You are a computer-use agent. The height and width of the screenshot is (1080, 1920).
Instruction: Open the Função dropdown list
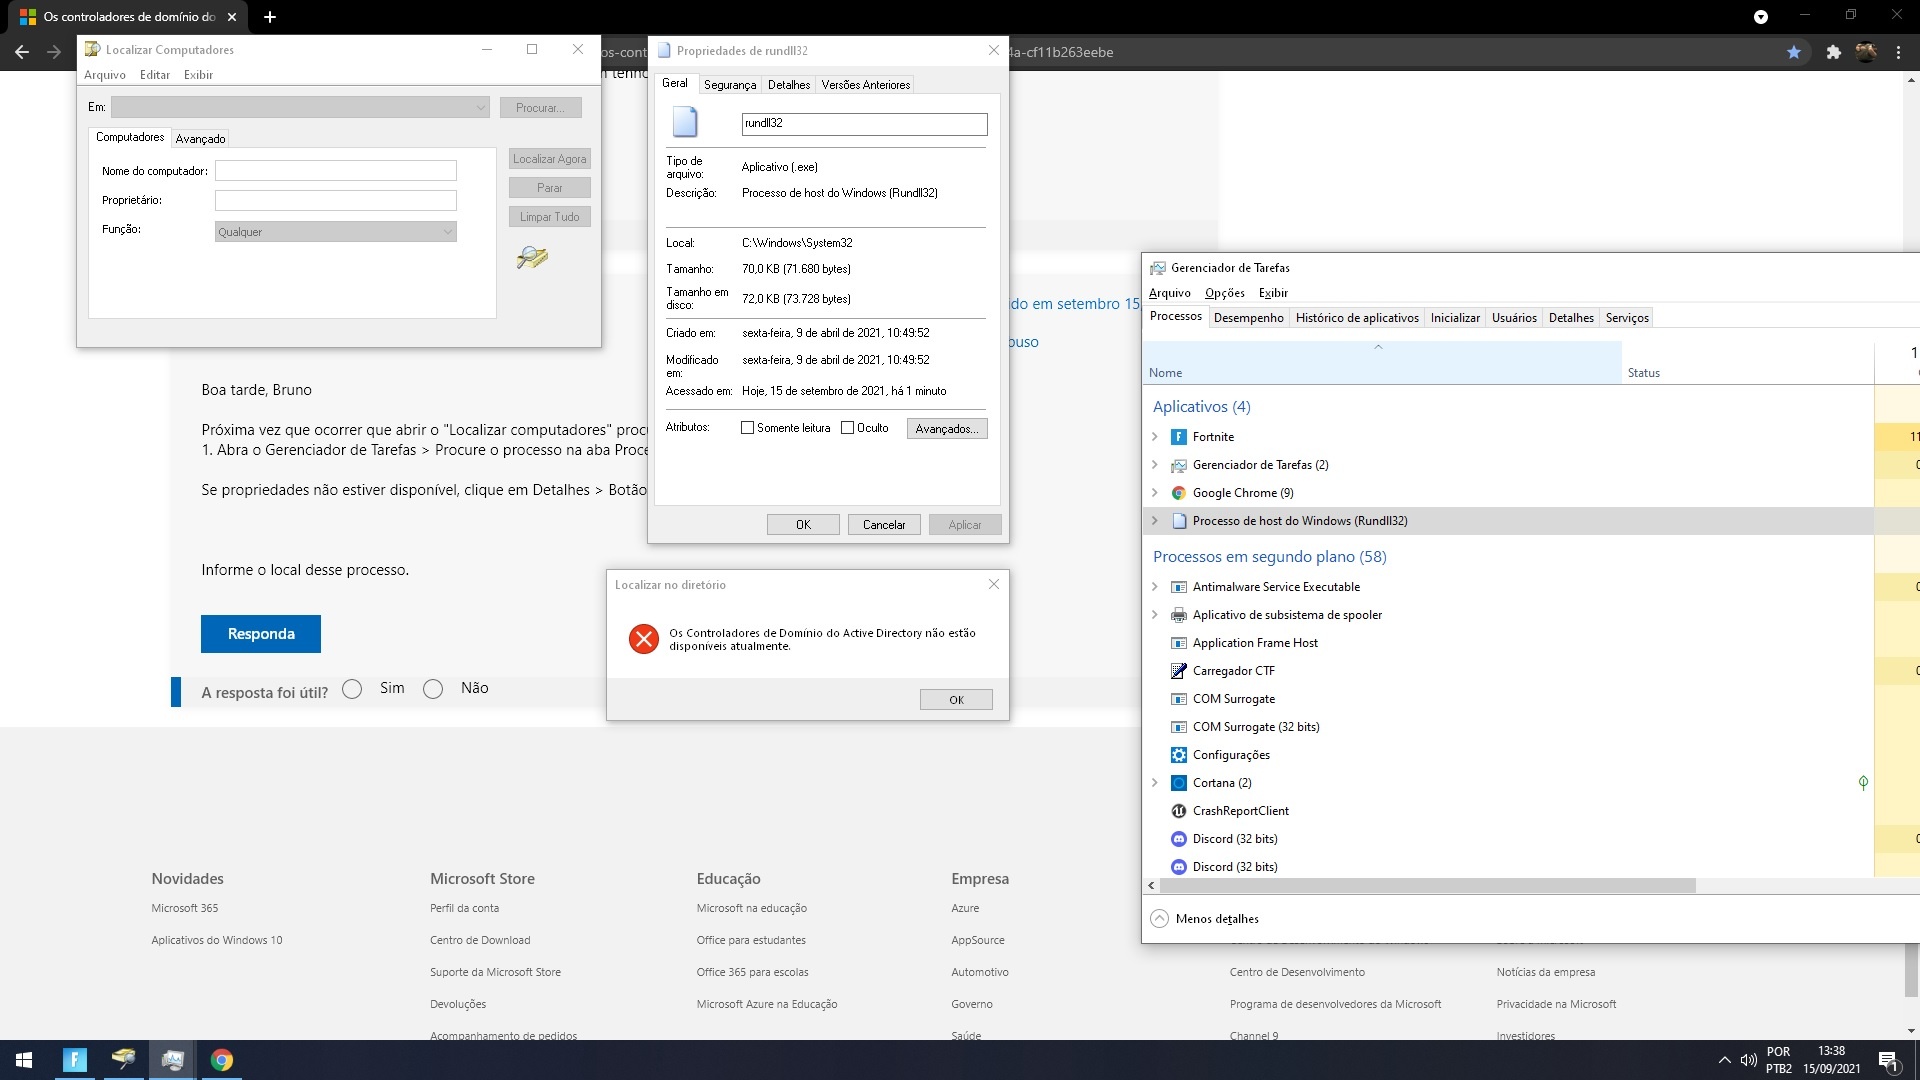coord(336,232)
